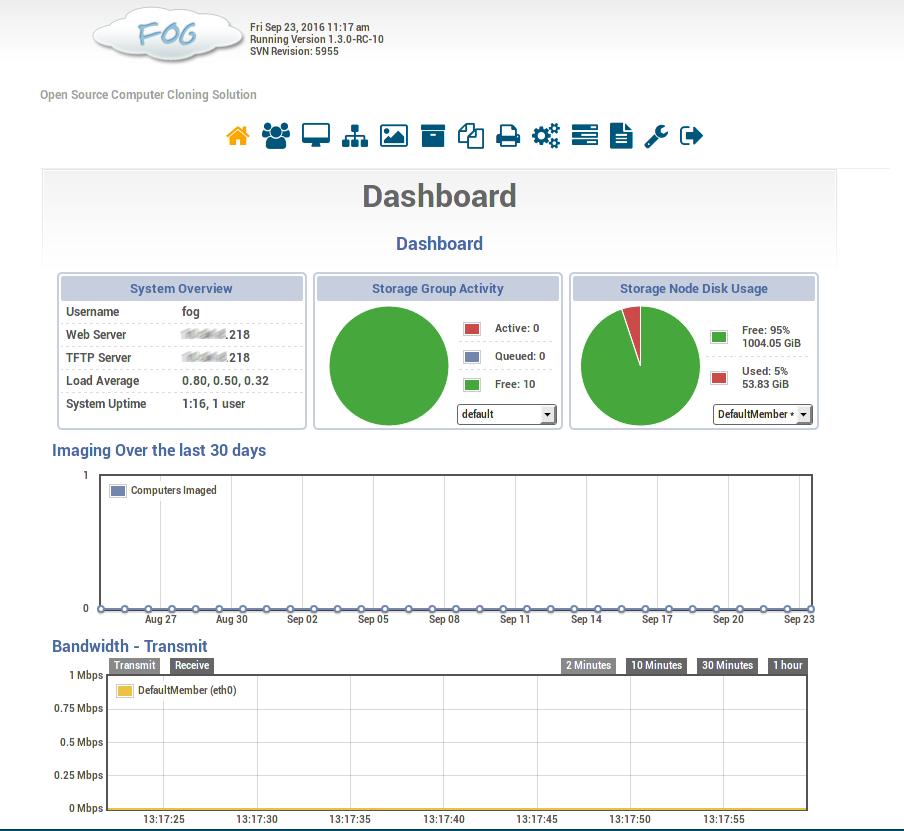The width and height of the screenshot is (904, 831).
Task: Open Host Management monitor icon
Action: [x=316, y=136]
